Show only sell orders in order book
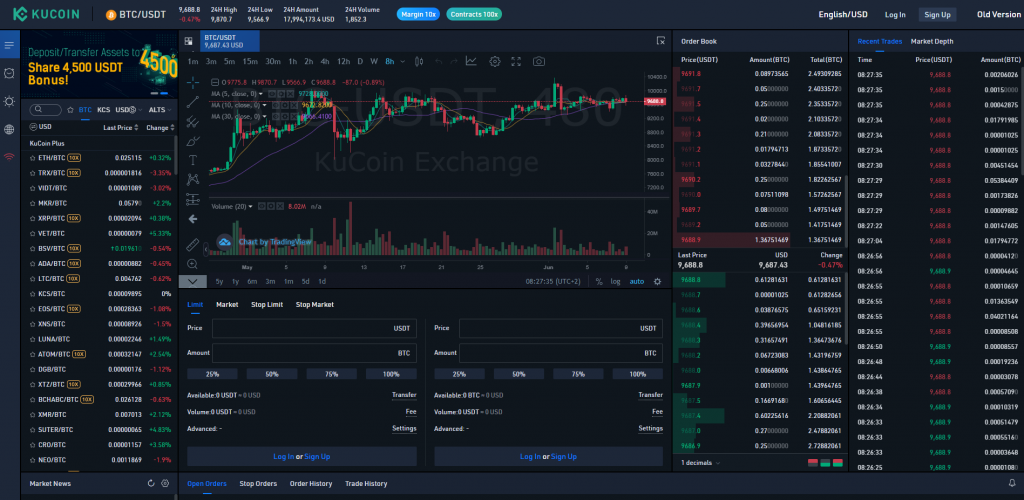This screenshot has width=1024, height=500. point(812,463)
